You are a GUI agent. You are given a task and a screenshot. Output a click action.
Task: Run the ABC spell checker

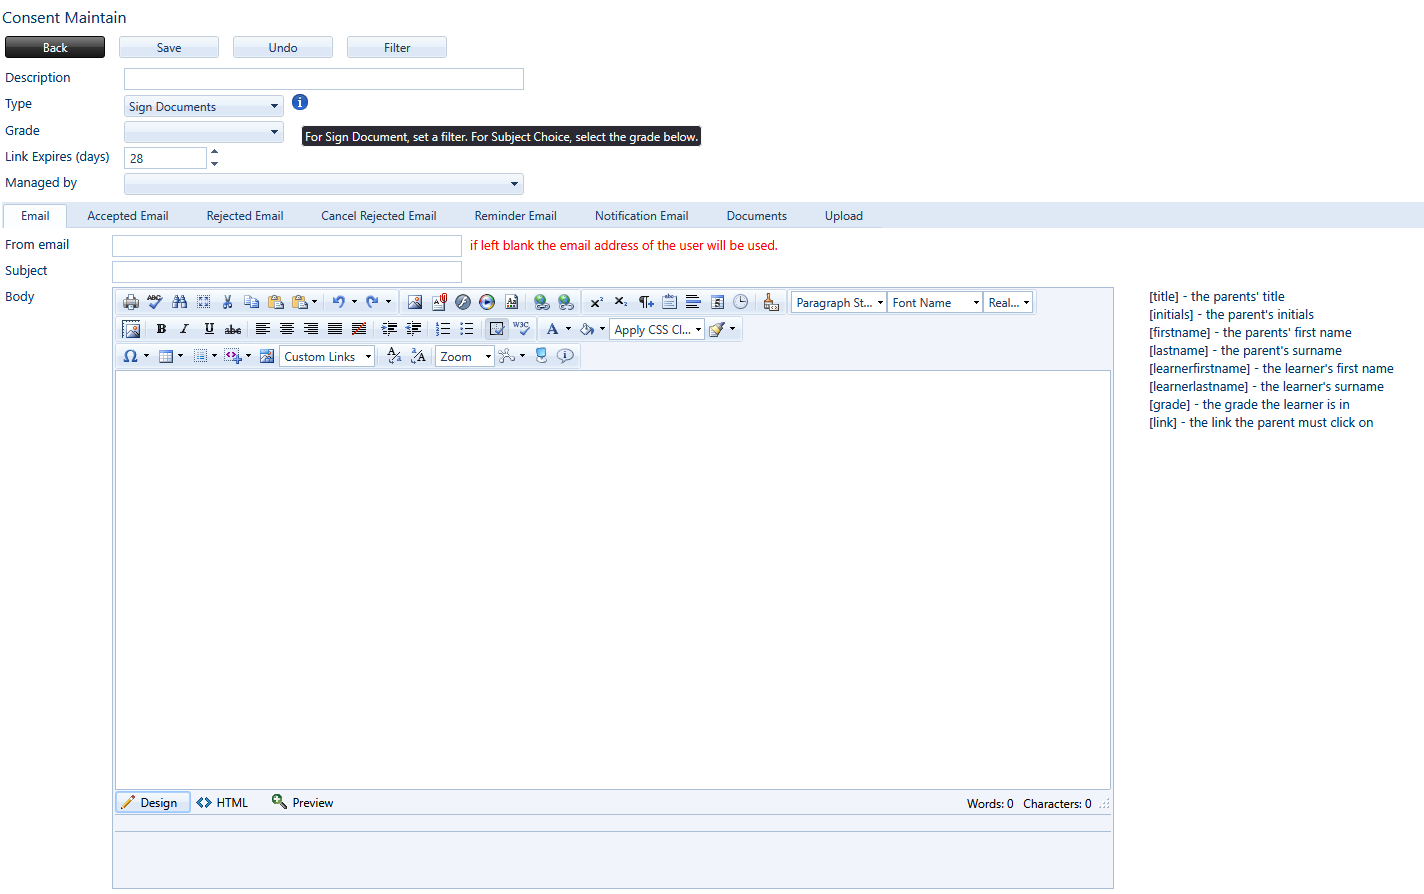click(x=155, y=302)
